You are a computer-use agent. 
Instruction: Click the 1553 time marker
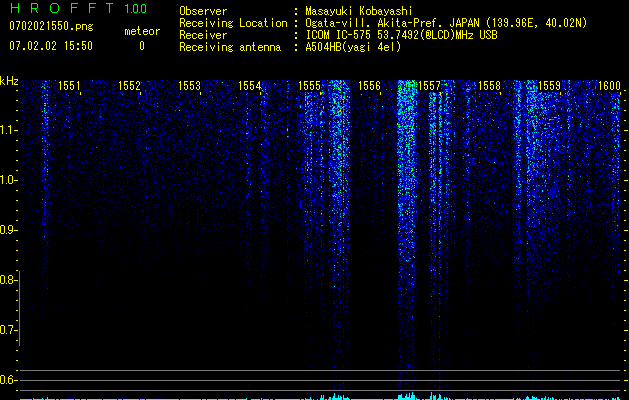click(189, 85)
